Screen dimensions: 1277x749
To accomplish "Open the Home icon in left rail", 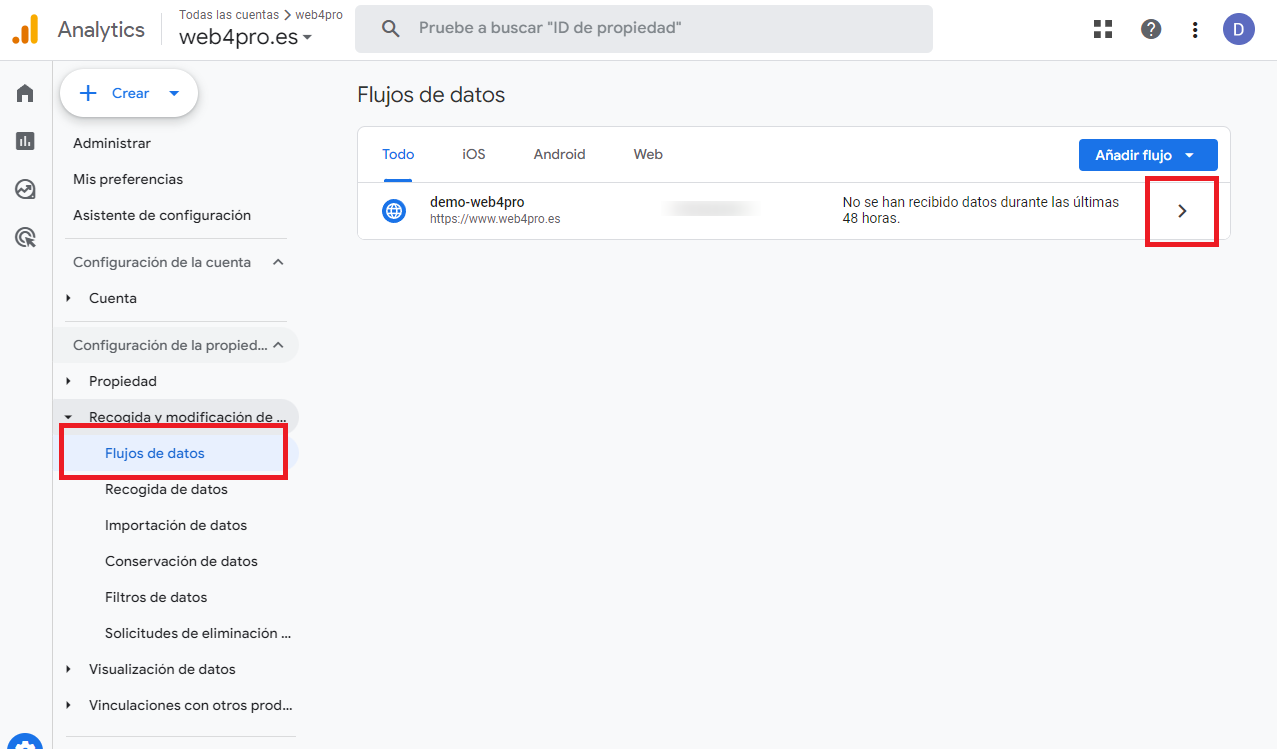I will tap(25, 93).
